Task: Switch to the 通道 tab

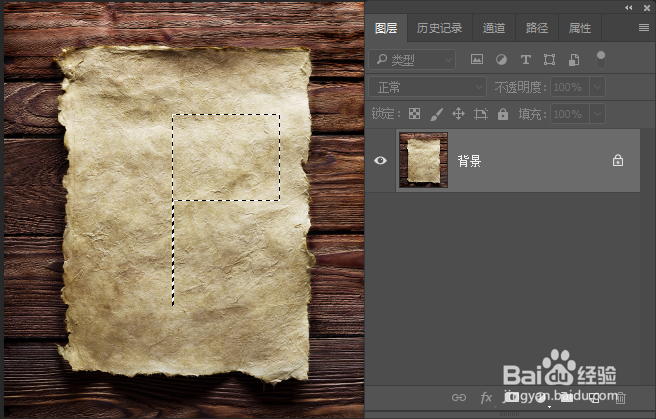Action: coord(494,28)
